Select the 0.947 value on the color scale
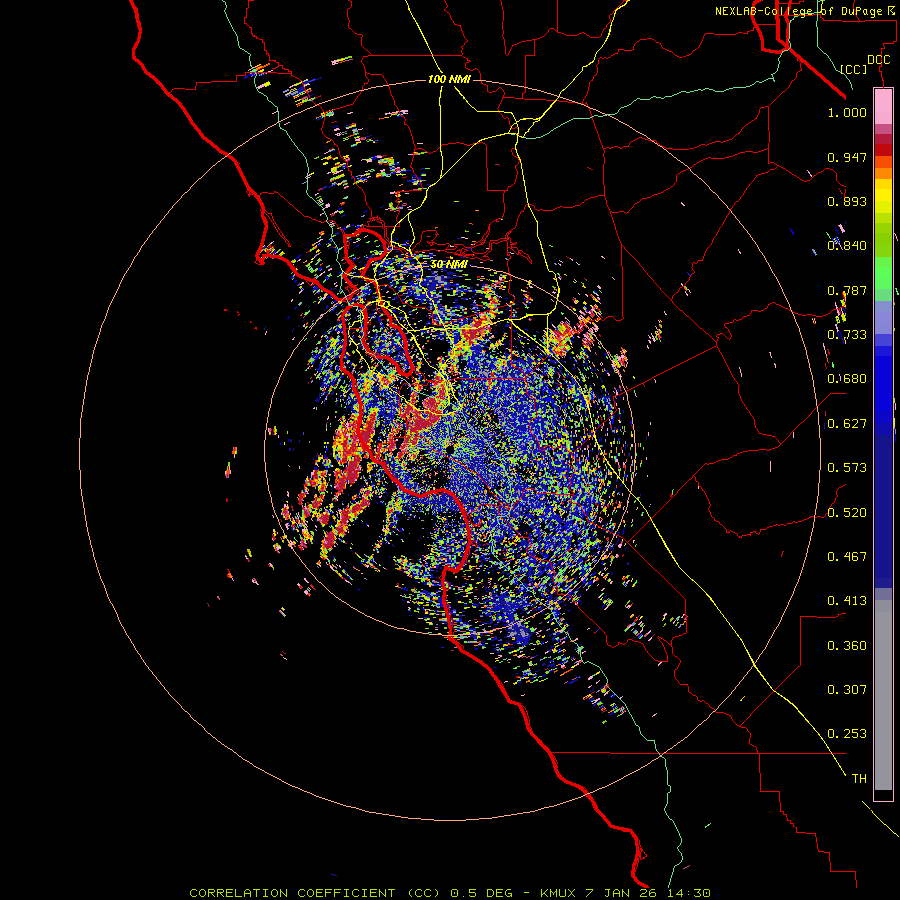 click(x=847, y=157)
